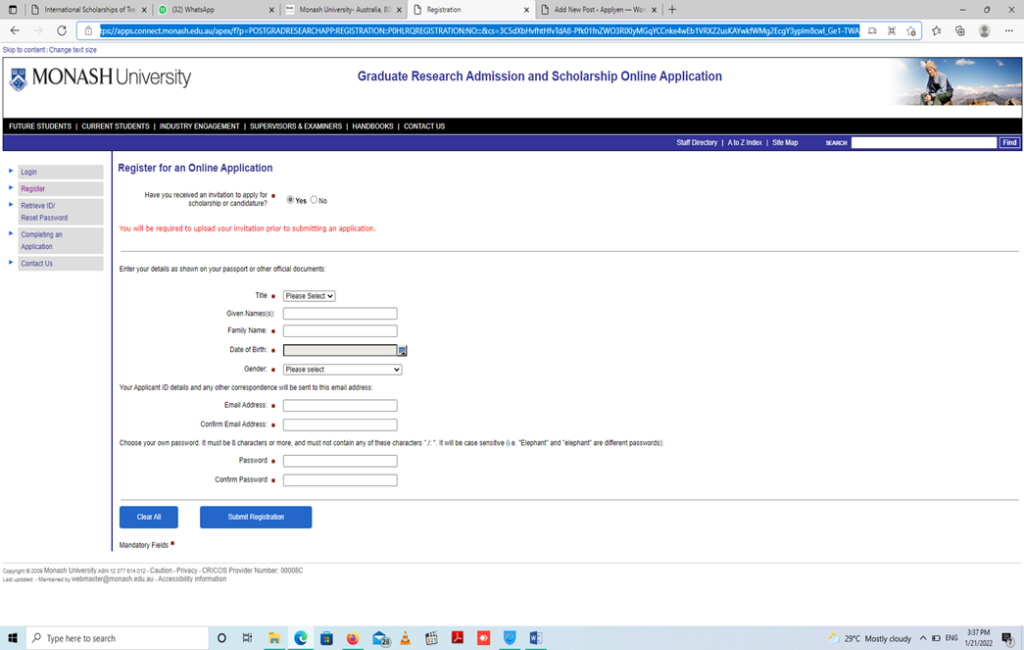The image size is (1024, 650).
Task: Open the browser profile avatar
Action: tap(984, 31)
